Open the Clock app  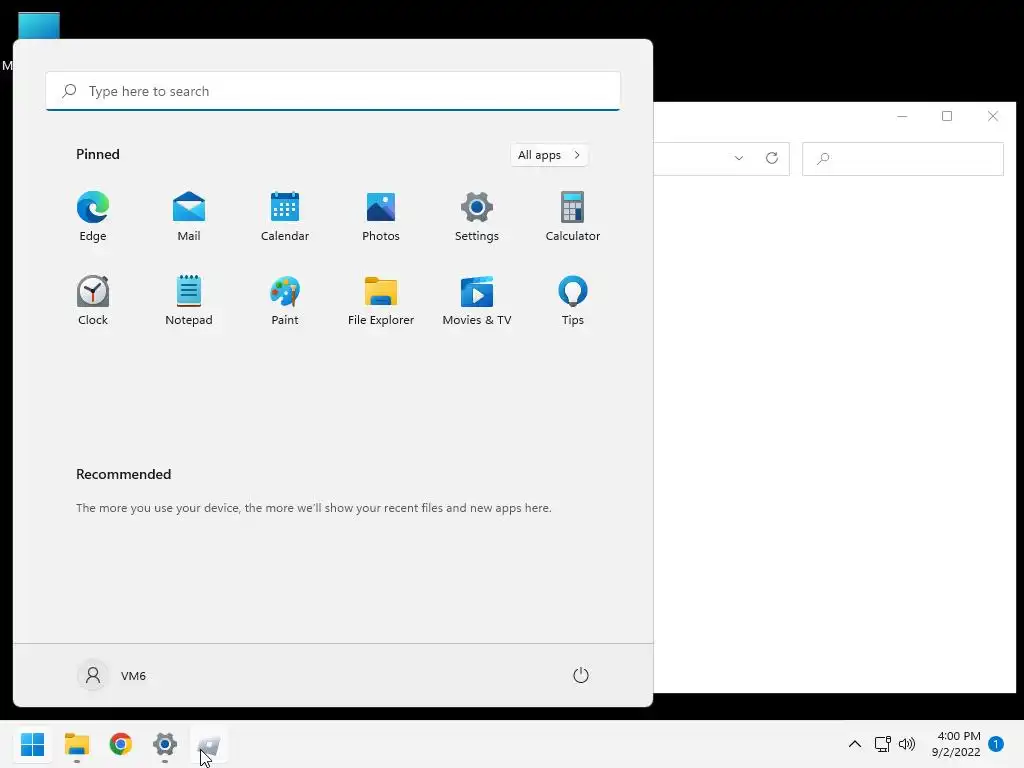pyautogui.click(x=93, y=300)
